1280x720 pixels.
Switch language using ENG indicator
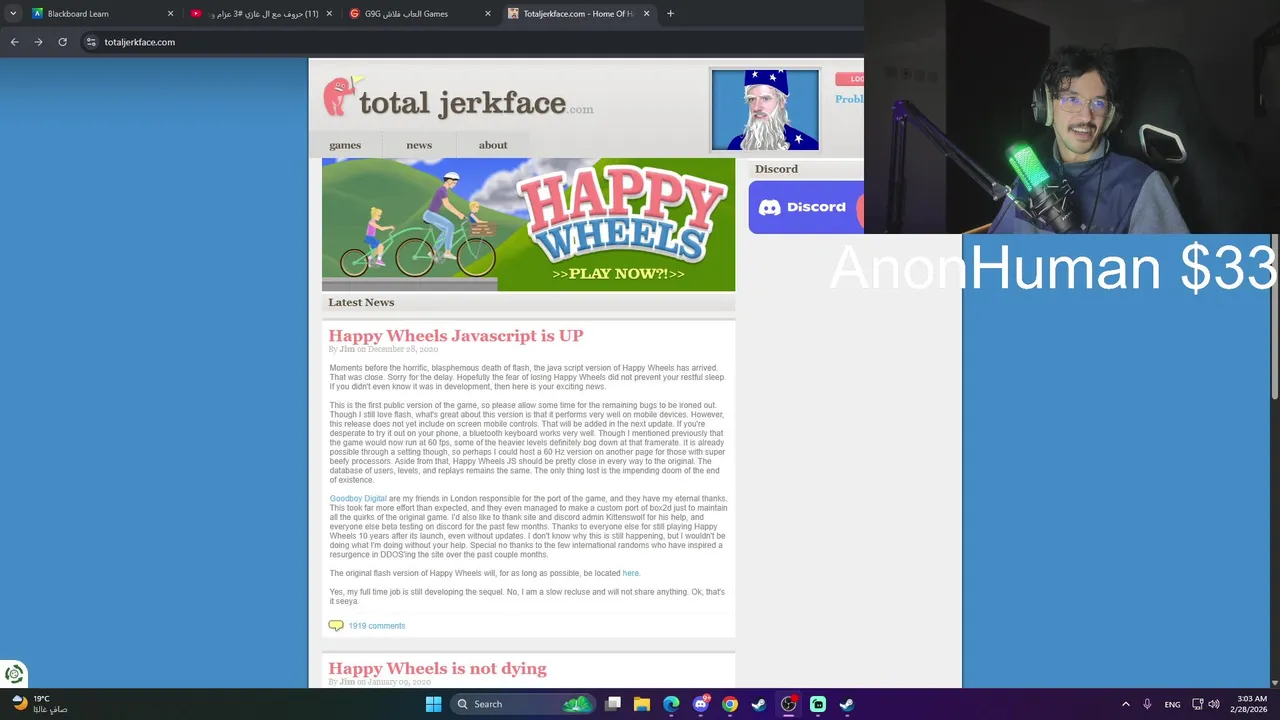tap(1172, 704)
